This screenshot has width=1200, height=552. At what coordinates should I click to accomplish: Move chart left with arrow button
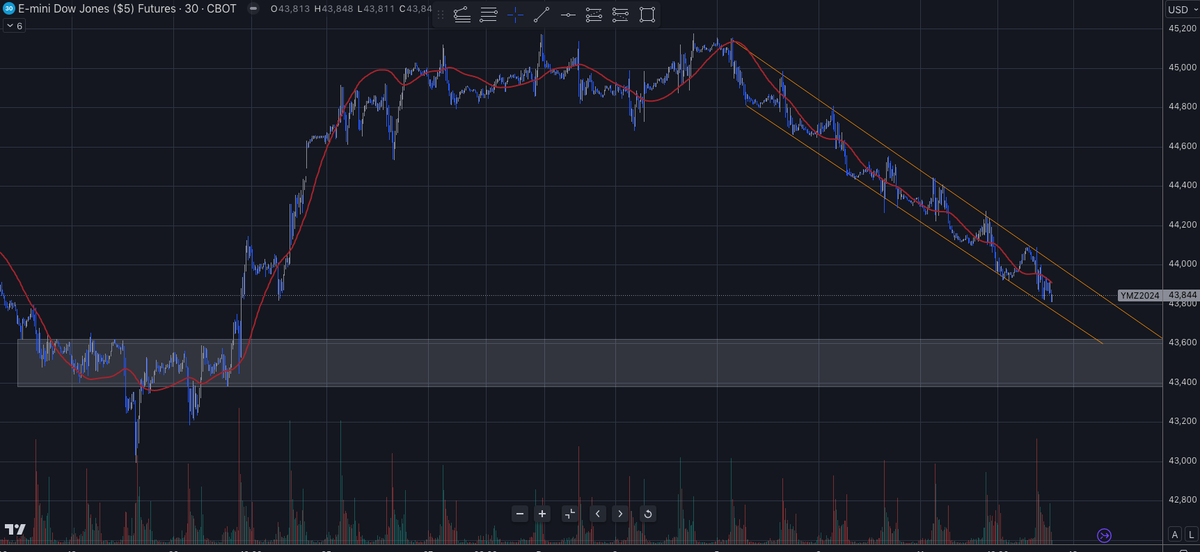[x=597, y=514]
